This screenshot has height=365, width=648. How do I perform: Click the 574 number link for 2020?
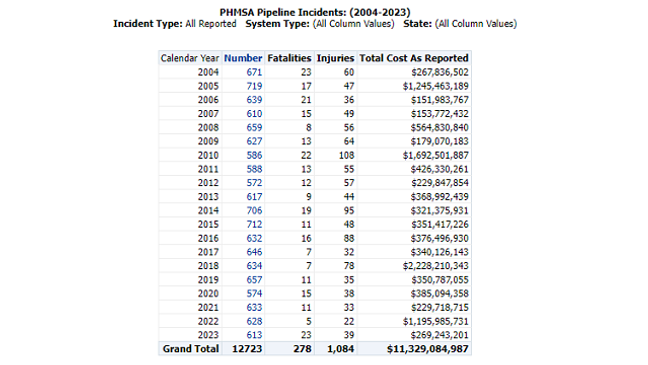point(254,293)
